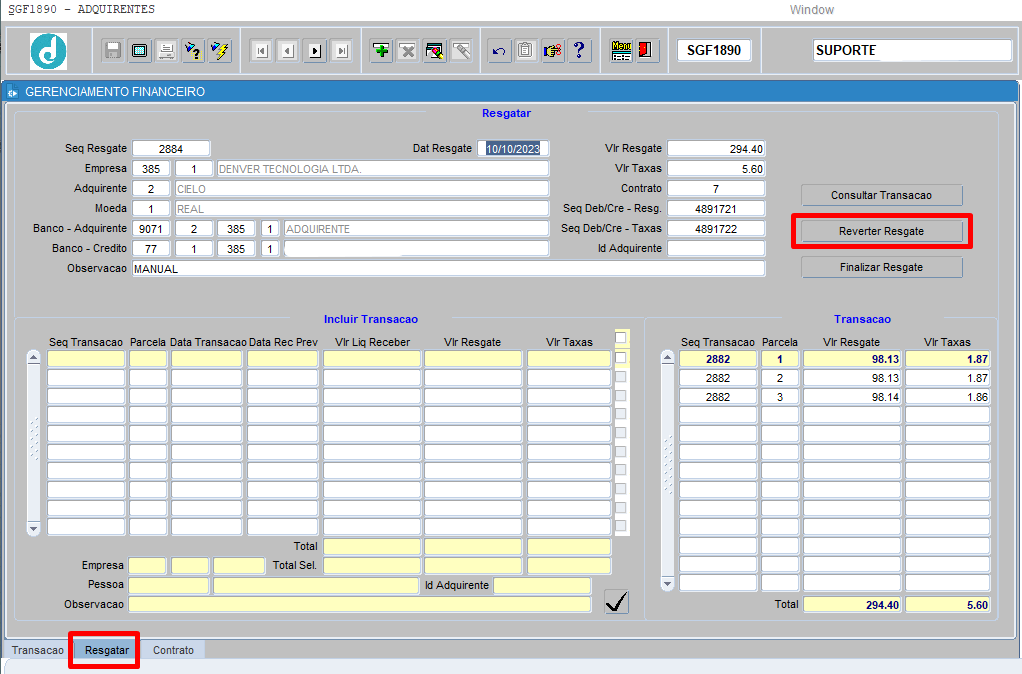This screenshot has height=674, width=1022.
Task: Click the Banco - Adquirente field 9071
Action: click(x=151, y=229)
